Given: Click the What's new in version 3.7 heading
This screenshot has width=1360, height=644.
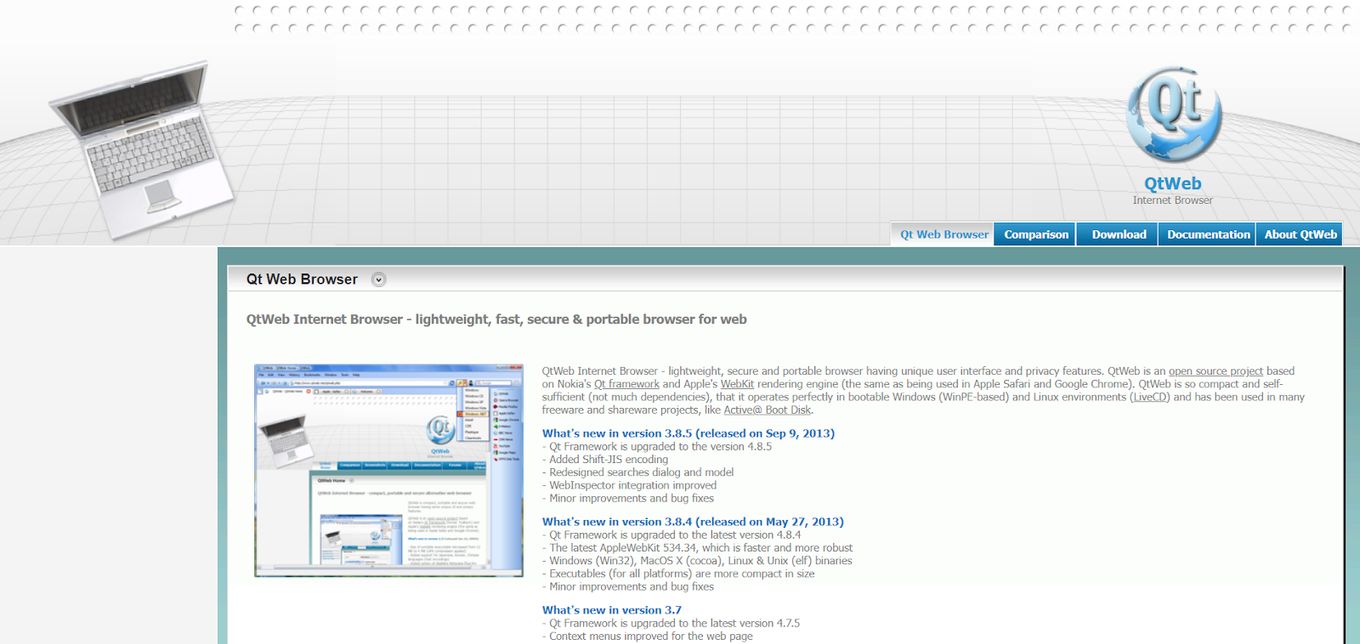Looking at the screenshot, I should 612,610.
